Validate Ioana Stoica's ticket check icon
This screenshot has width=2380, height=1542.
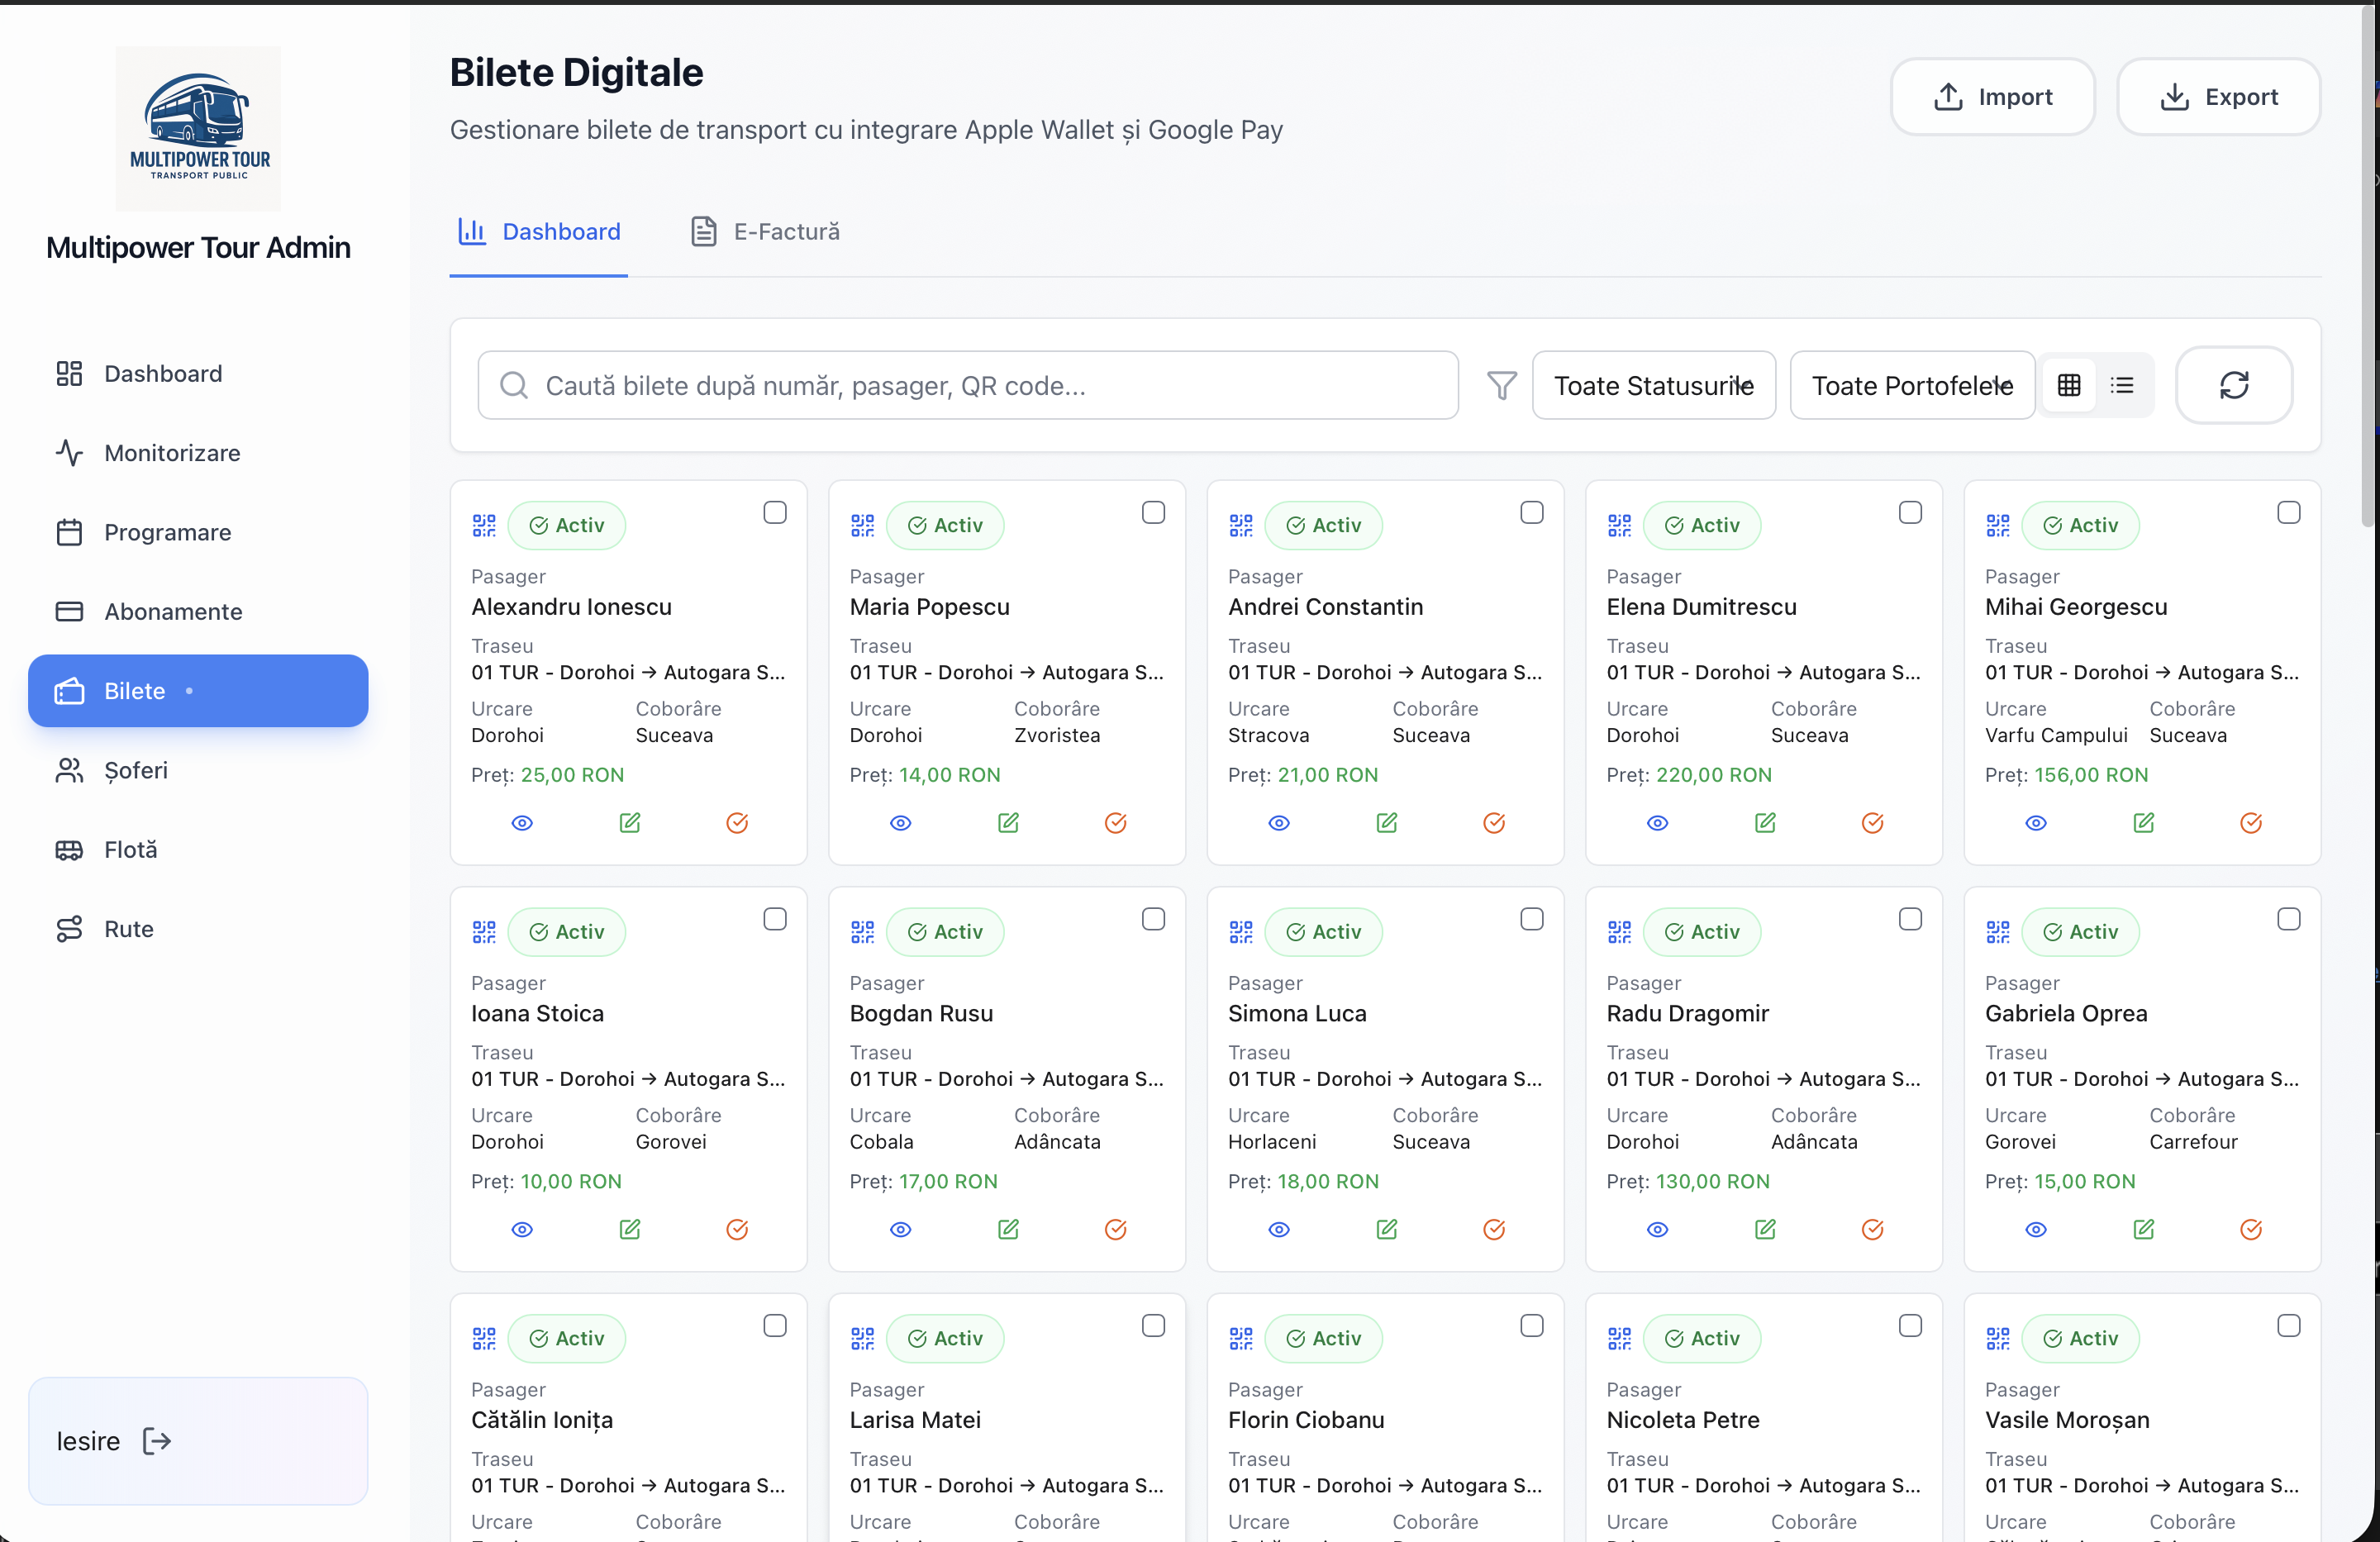click(x=737, y=1229)
